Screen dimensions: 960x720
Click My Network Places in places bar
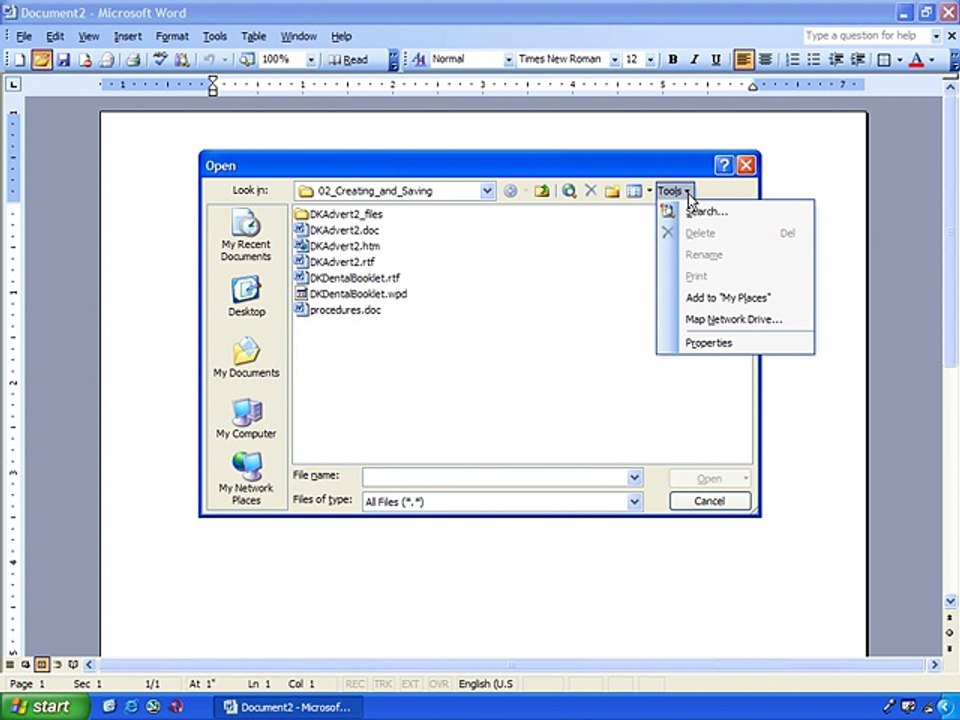point(246,479)
